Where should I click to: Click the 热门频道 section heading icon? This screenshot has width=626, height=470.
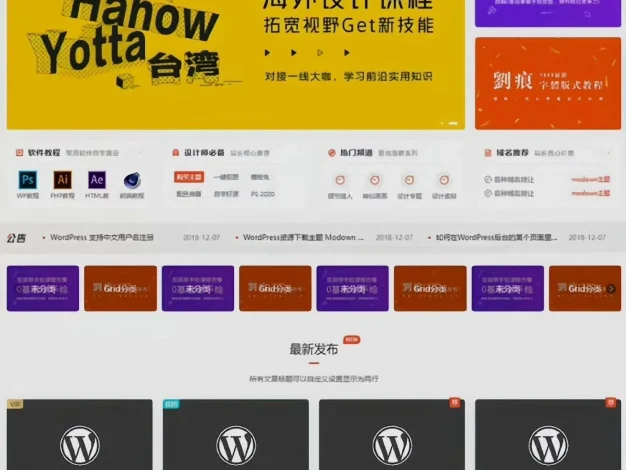coord(331,153)
